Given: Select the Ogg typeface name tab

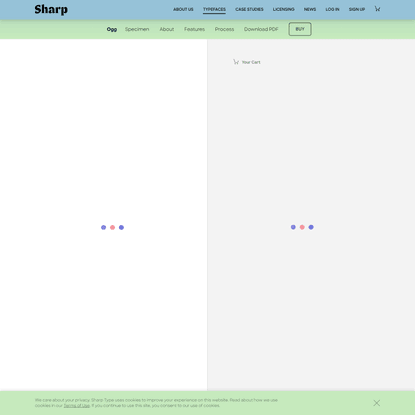Looking at the screenshot, I should point(112,29).
